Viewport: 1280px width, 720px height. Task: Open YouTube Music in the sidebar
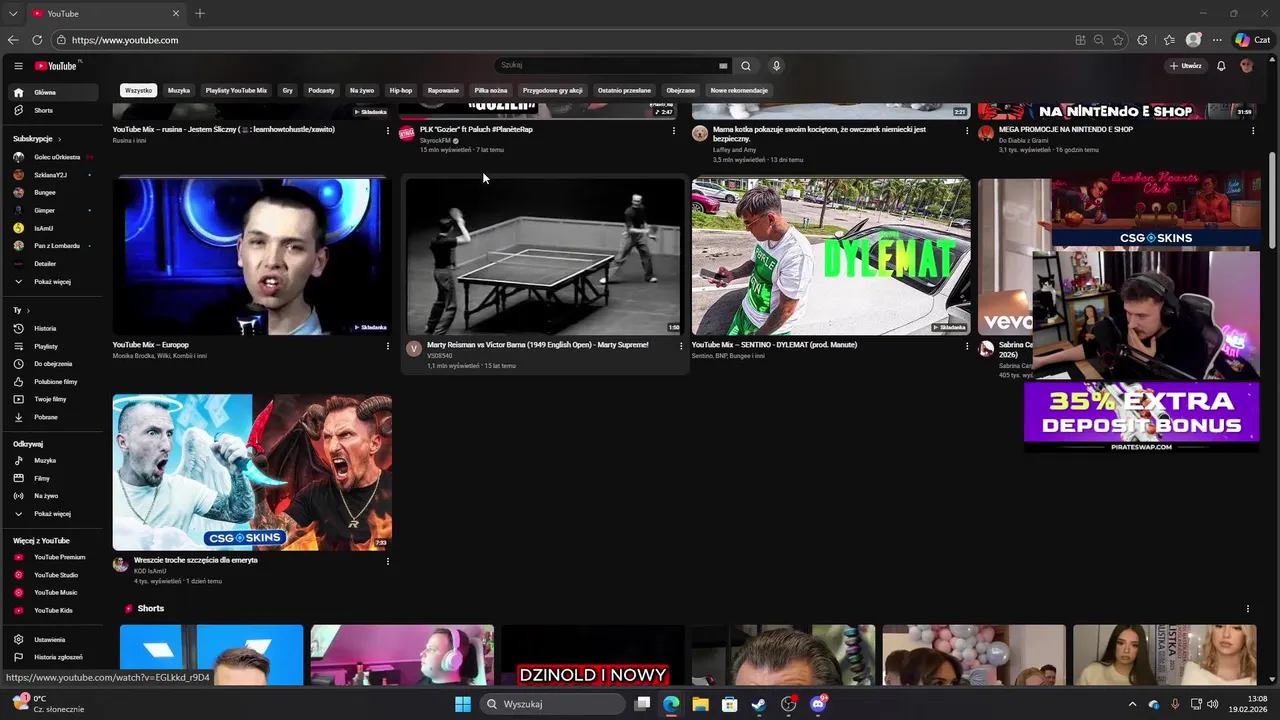52,592
